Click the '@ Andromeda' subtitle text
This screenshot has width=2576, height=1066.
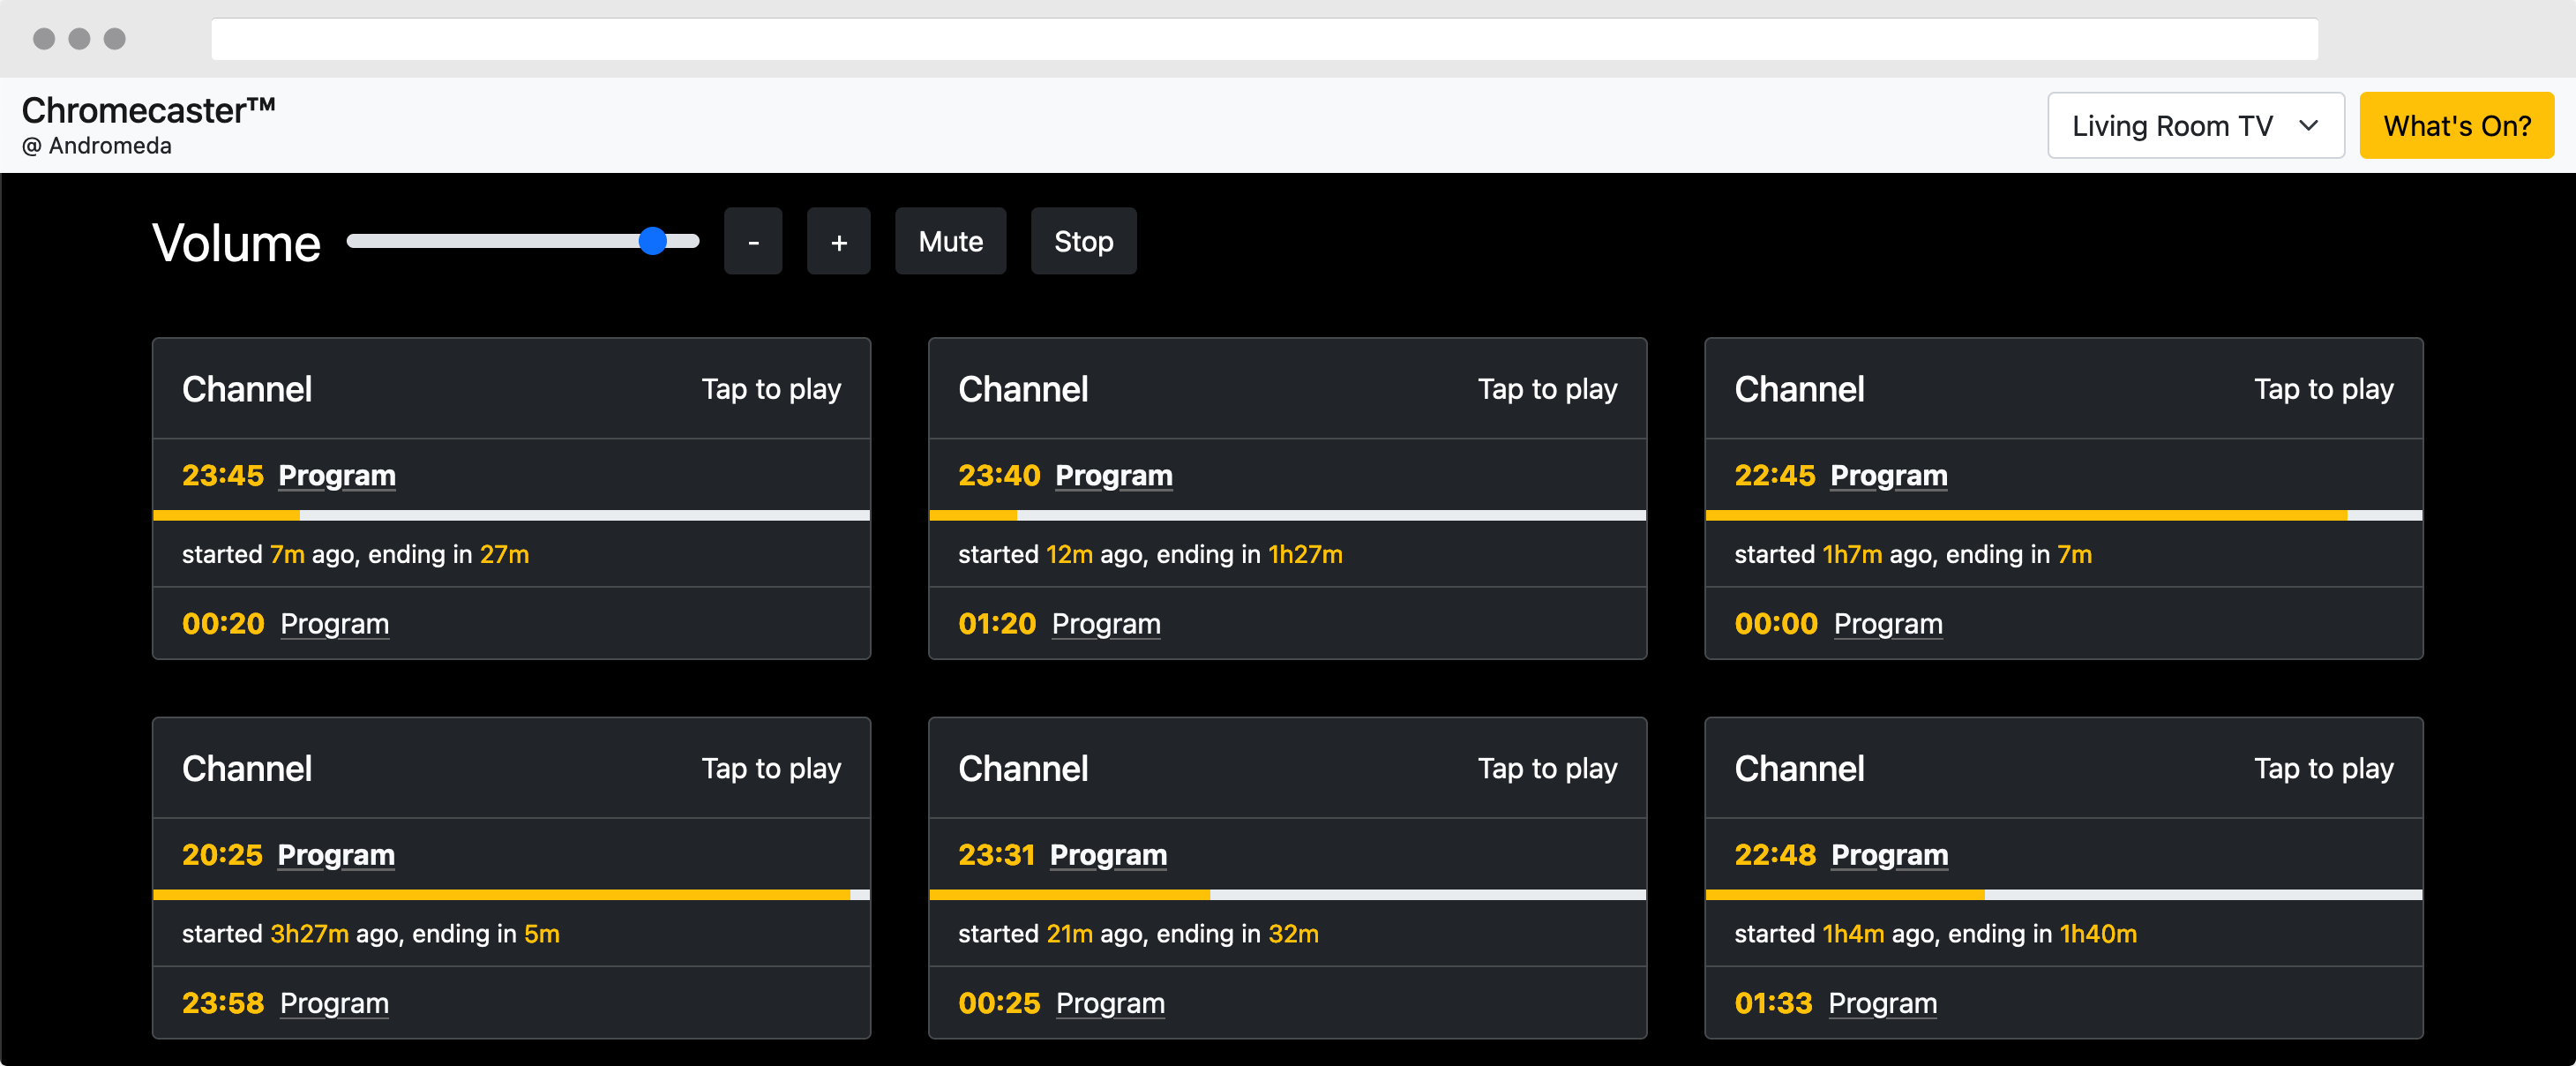[x=96, y=146]
